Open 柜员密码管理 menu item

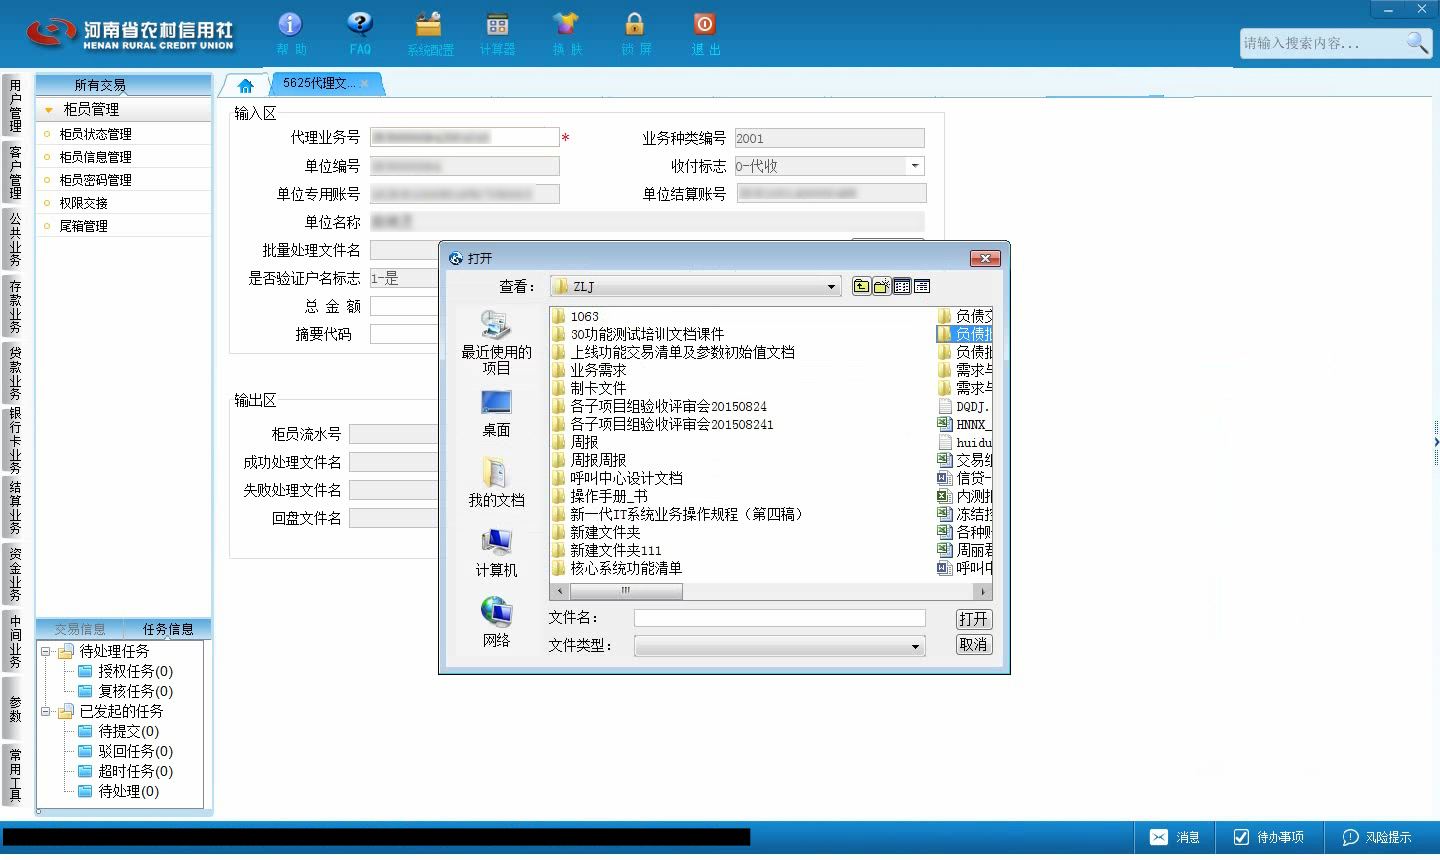95,180
